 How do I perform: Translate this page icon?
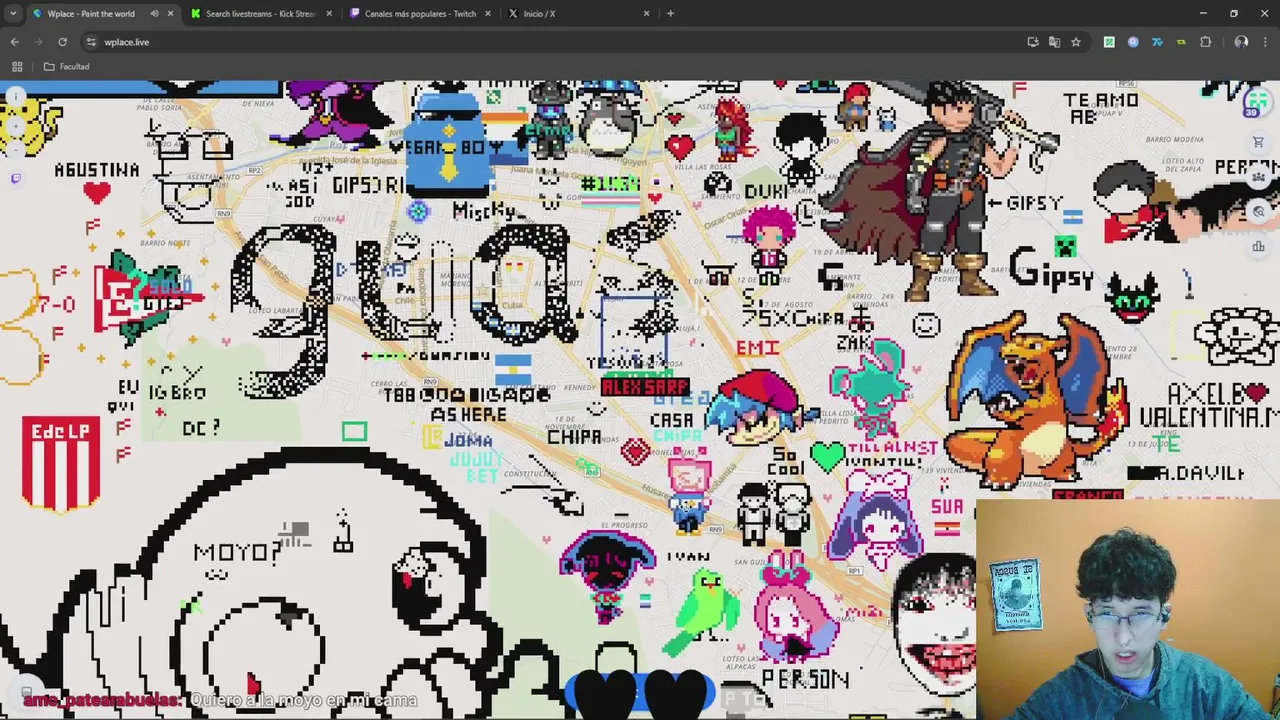coord(1054,42)
